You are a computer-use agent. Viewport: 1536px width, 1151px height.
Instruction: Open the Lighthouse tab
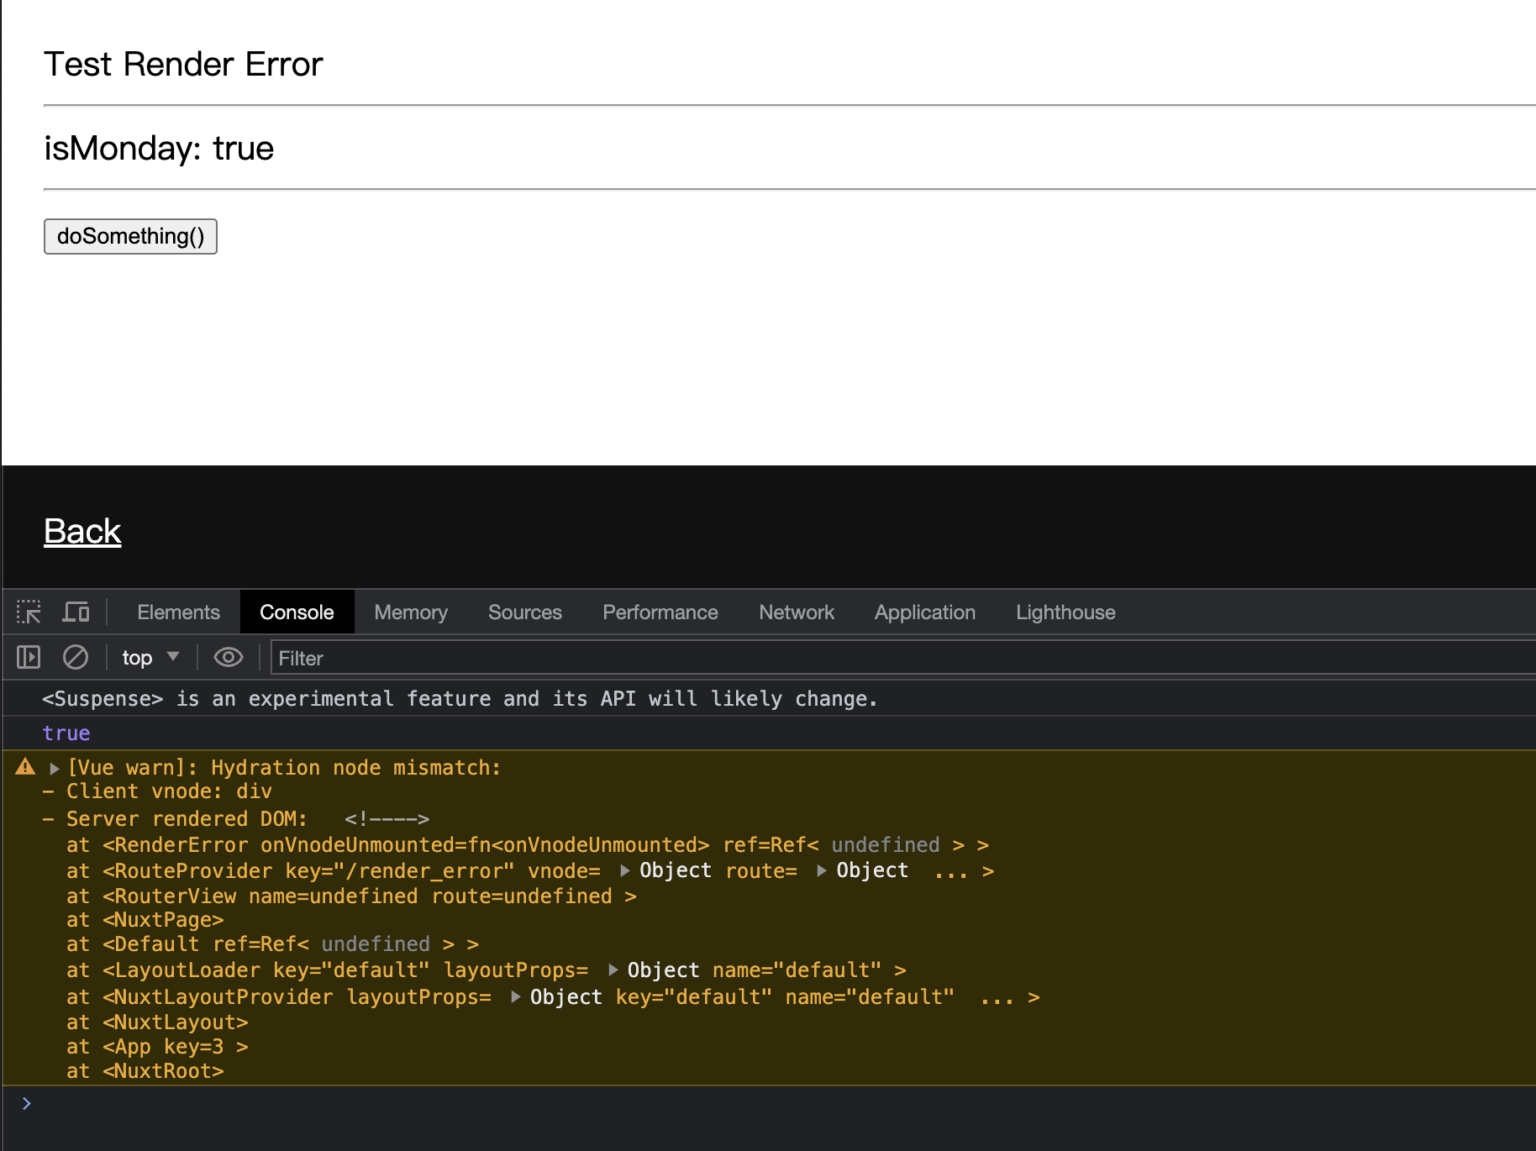[1065, 612]
